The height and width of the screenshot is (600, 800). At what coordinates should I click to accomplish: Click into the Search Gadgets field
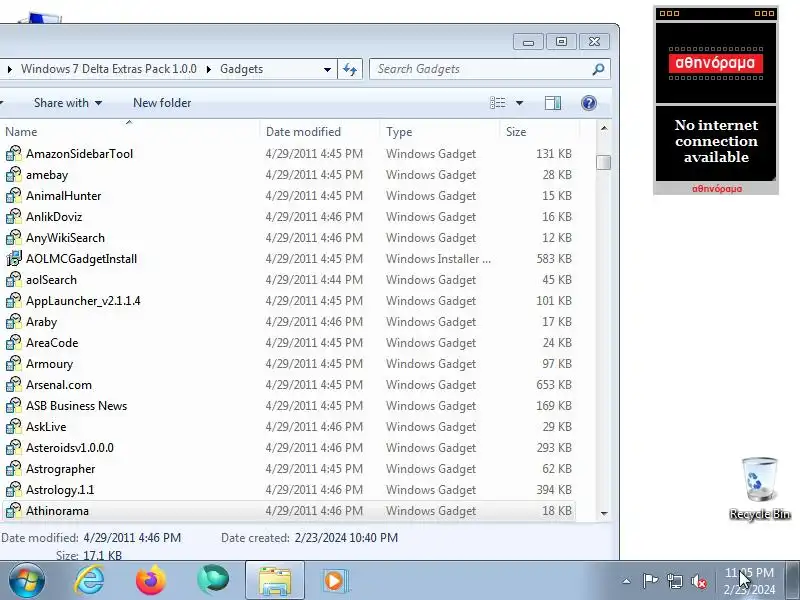click(483, 69)
